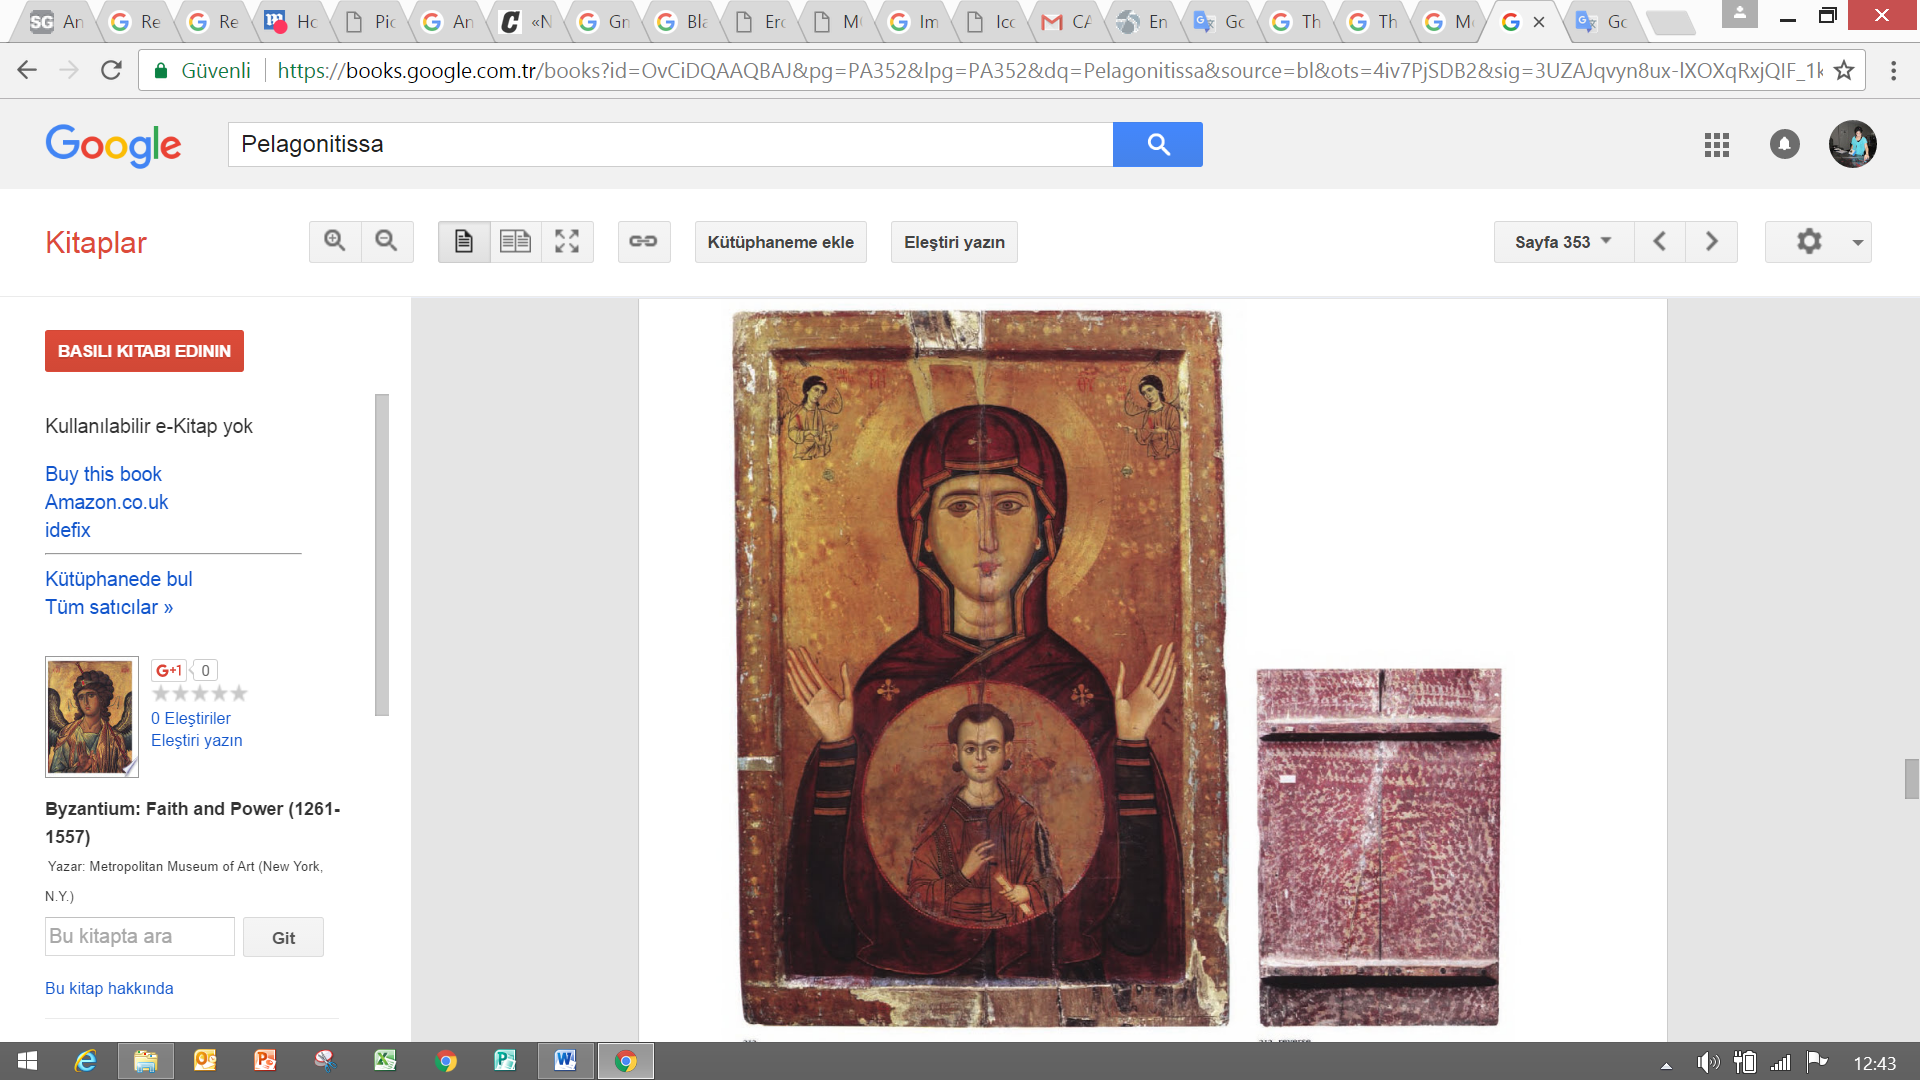The height and width of the screenshot is (1080, 1920).
Task: Open the idefix seller link
Action: (67, 530)
